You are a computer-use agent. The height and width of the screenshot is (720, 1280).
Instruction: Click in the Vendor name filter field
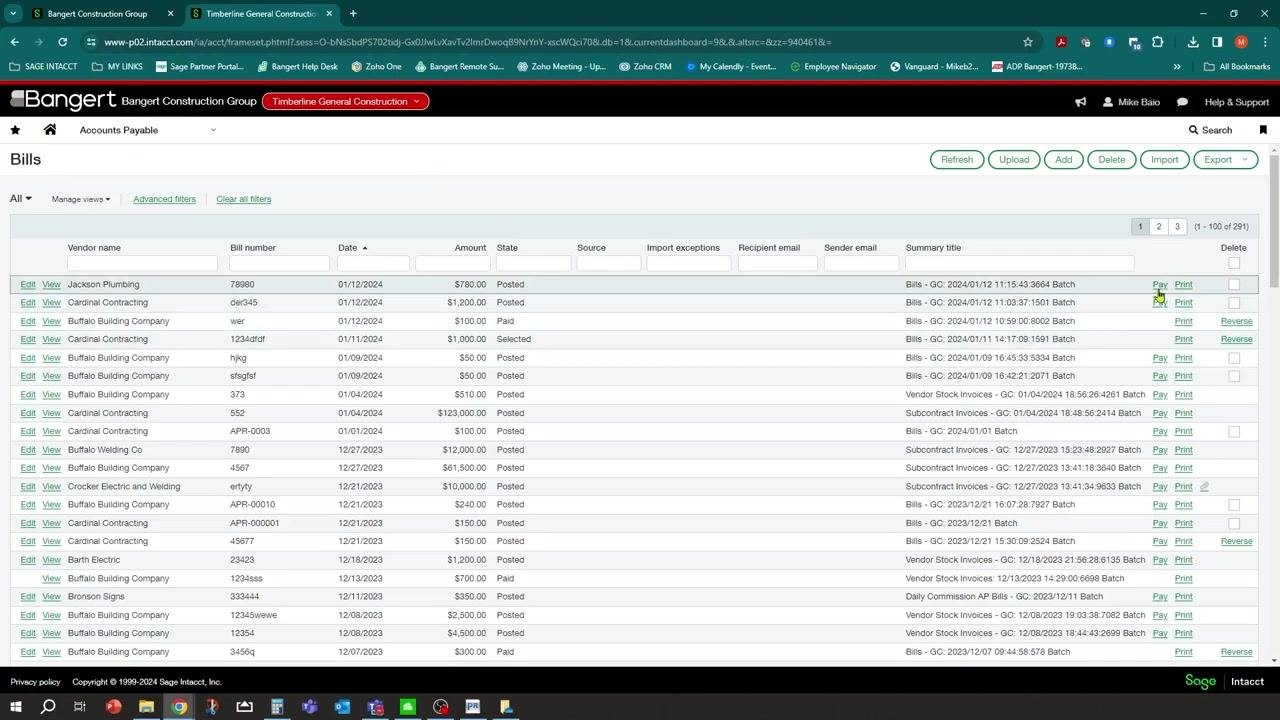coord(142,264)
